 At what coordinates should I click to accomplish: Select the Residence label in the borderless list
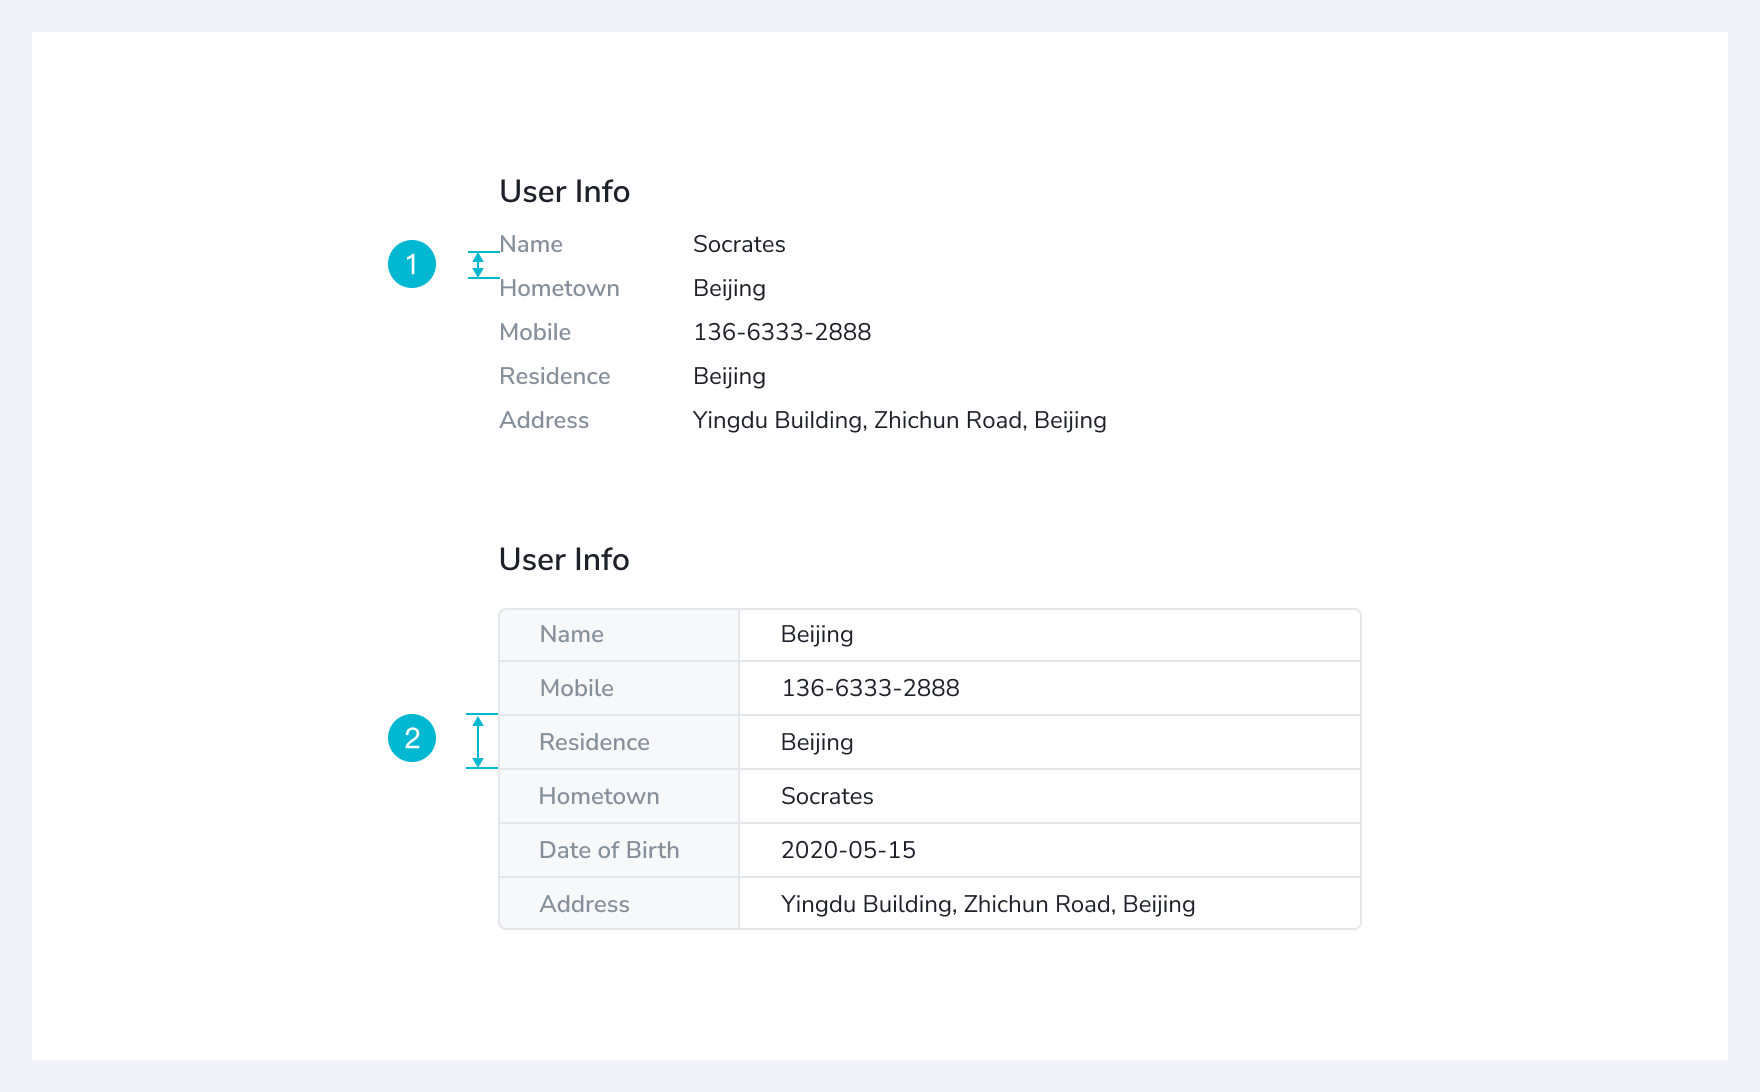[554, 376]
